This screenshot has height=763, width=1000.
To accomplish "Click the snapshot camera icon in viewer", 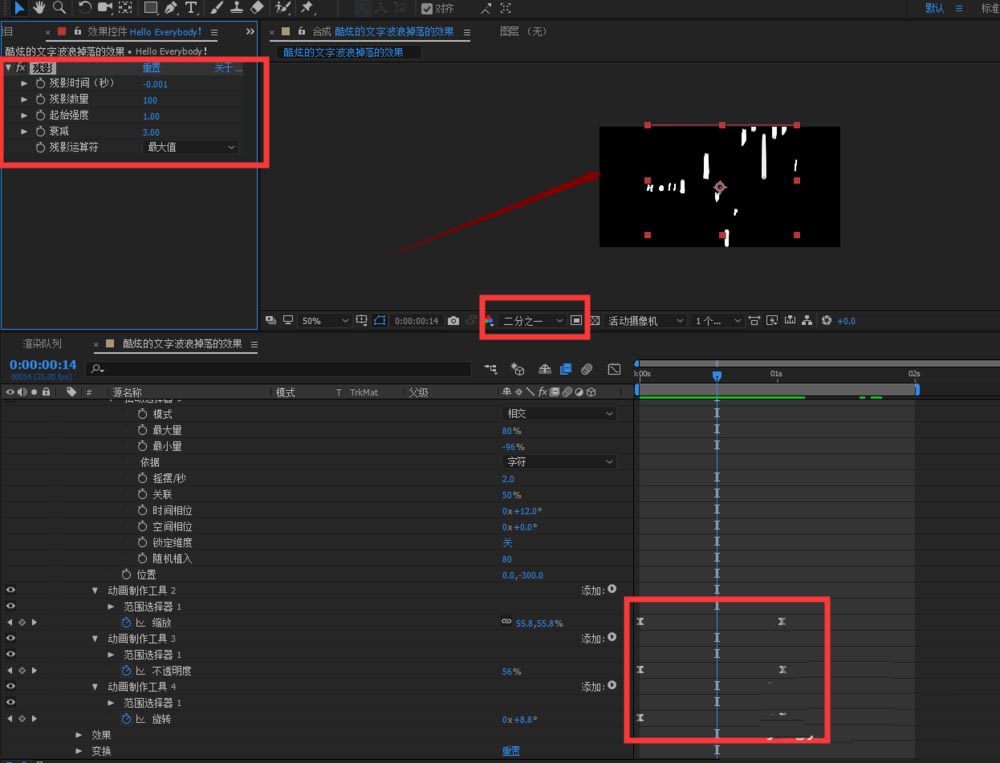I will pyautogui.click(x=454, y=321).
